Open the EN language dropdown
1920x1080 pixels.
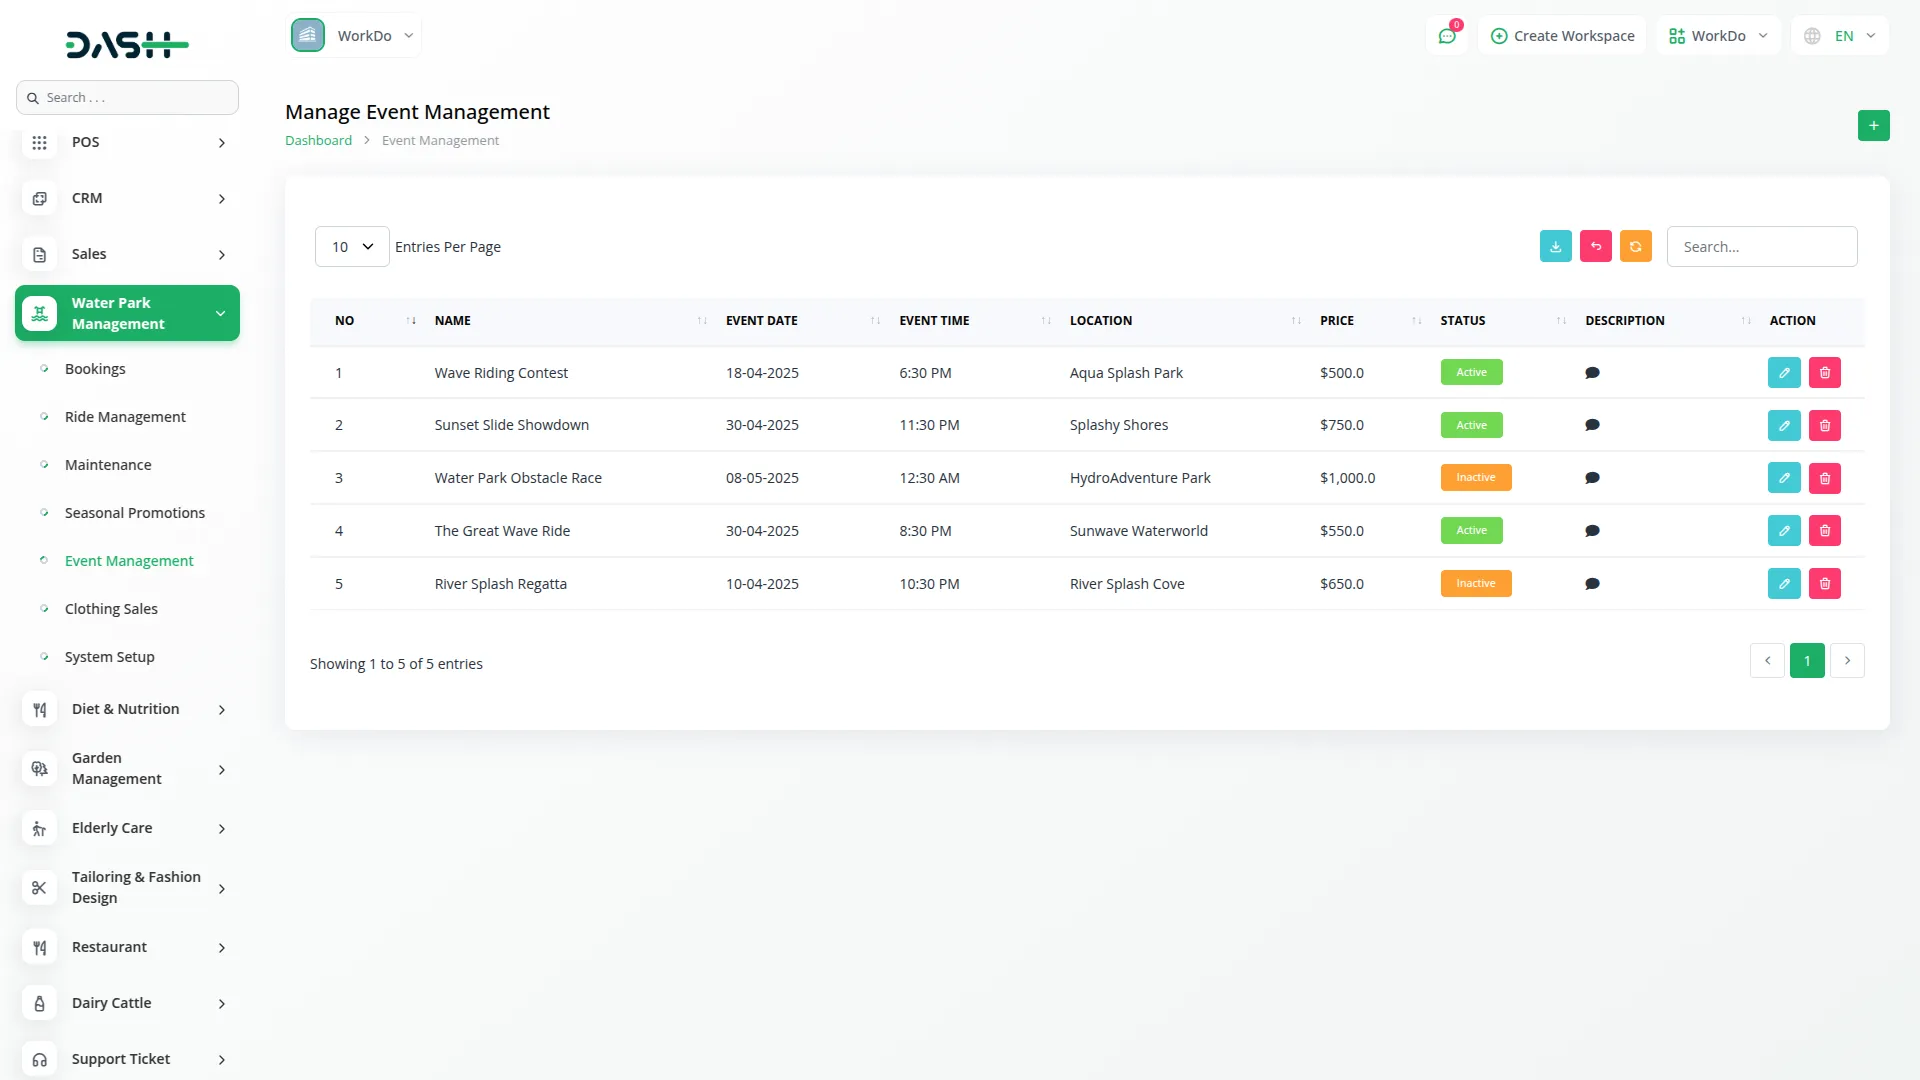[1841, 36]
